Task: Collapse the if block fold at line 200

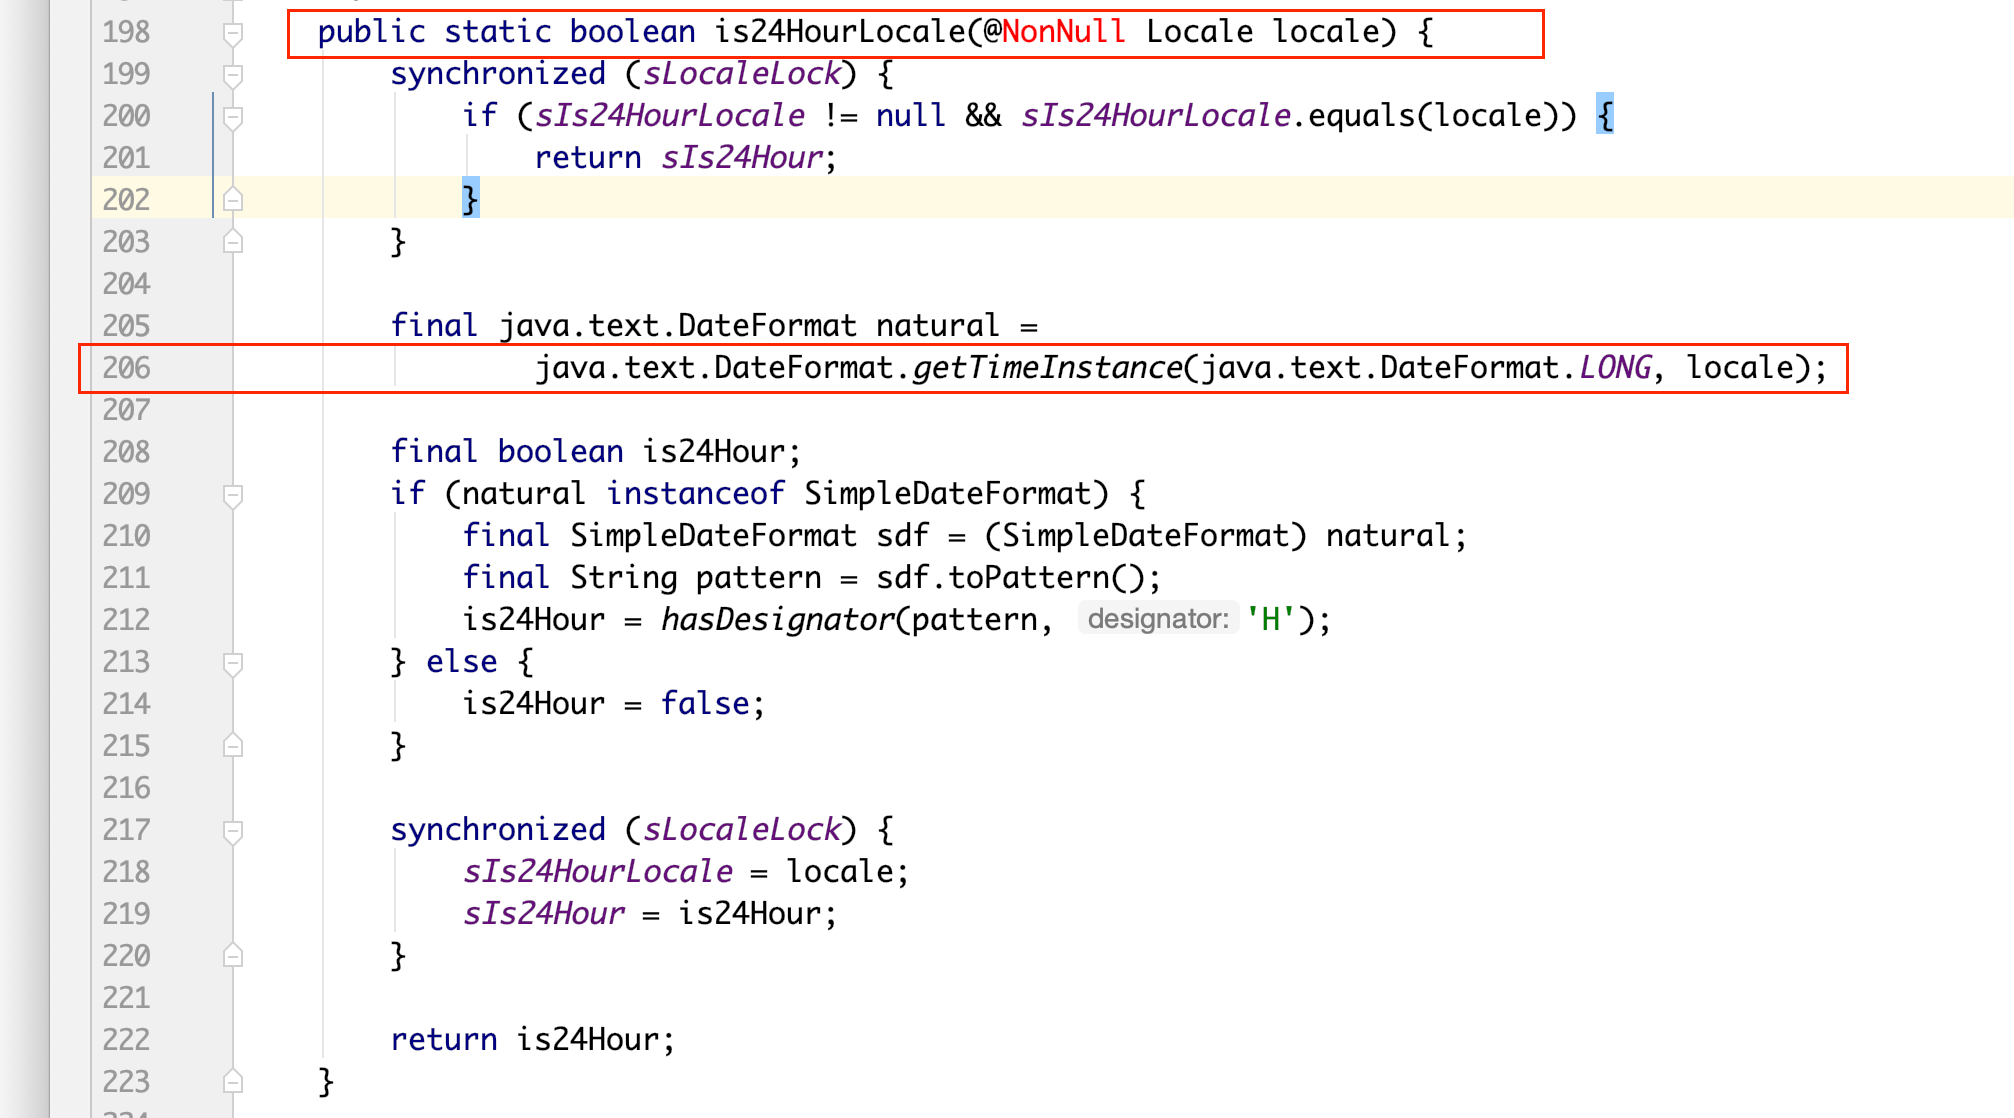Action: [233, 117]
